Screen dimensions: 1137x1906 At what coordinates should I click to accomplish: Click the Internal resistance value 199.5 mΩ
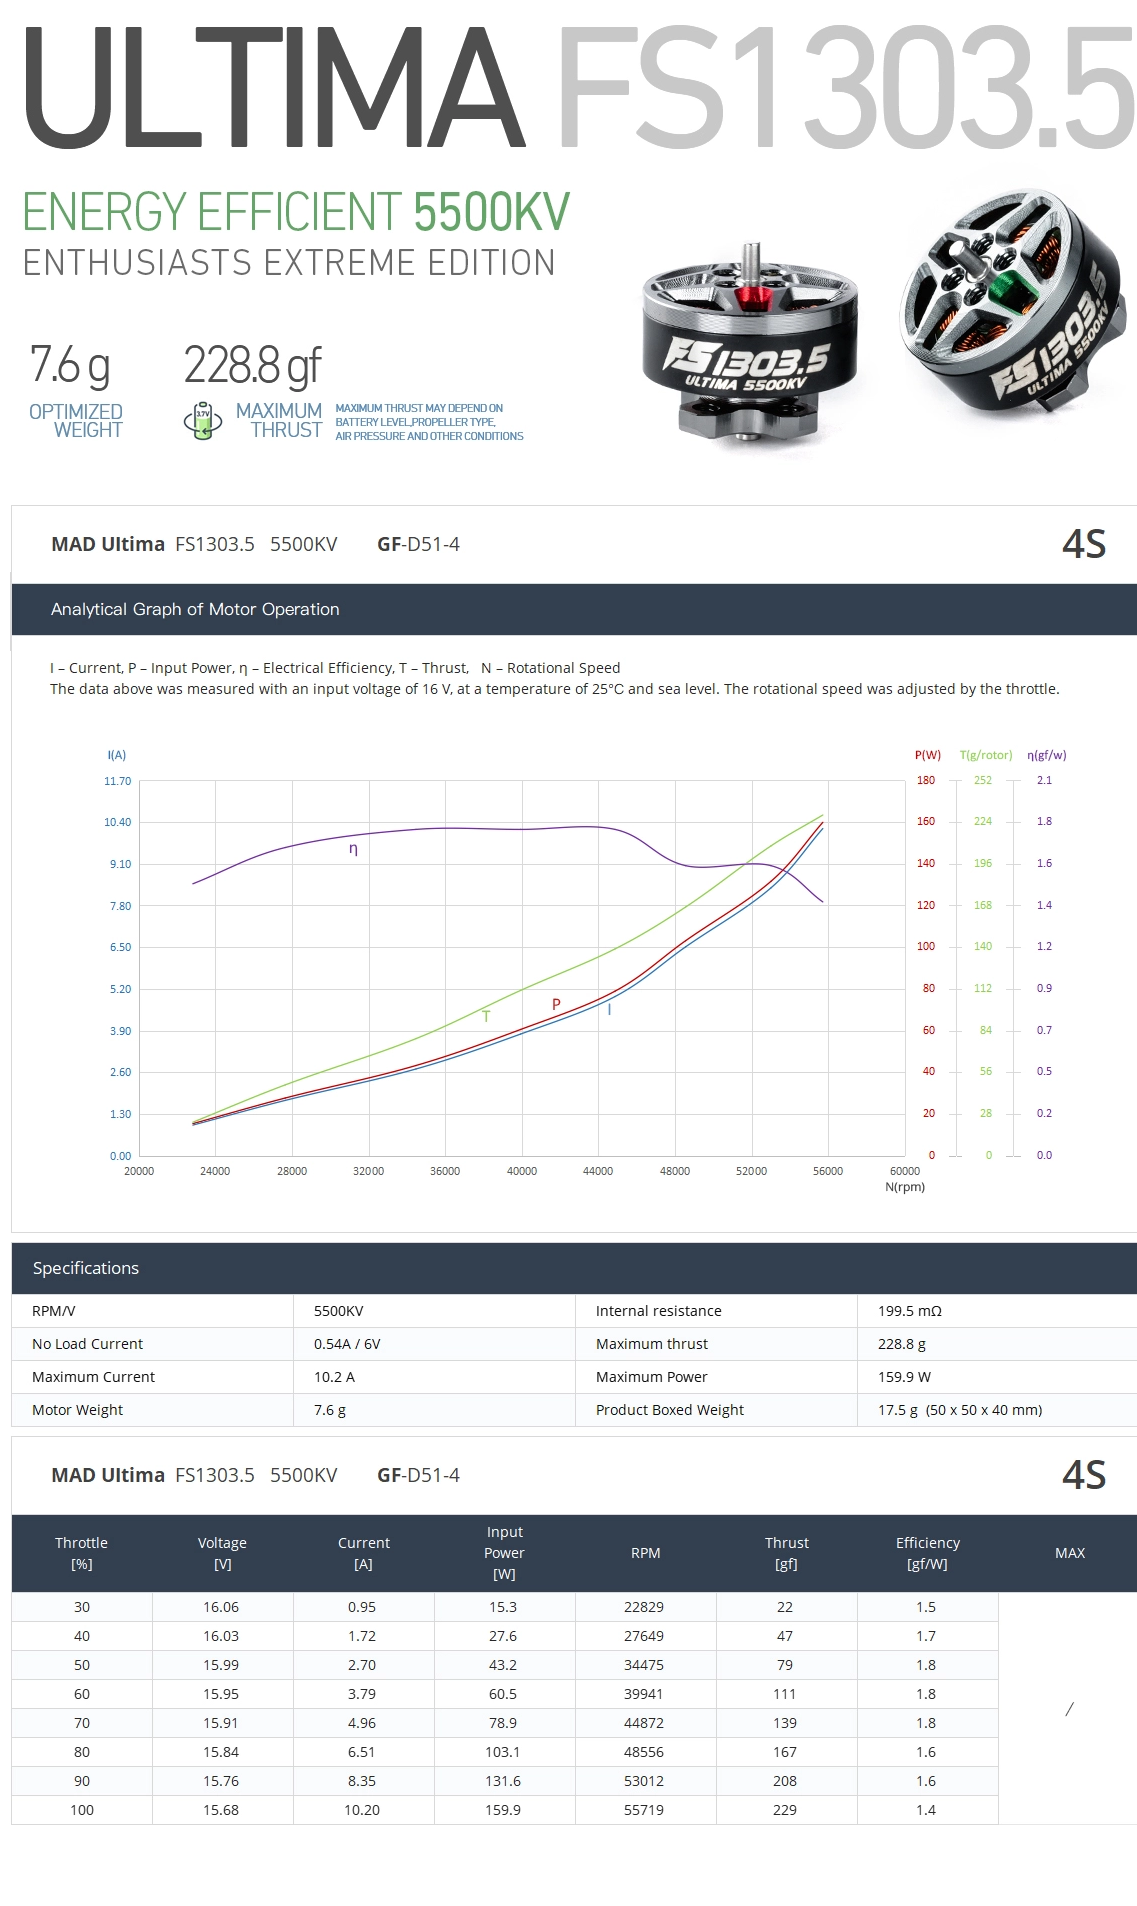coord(910,1311)
